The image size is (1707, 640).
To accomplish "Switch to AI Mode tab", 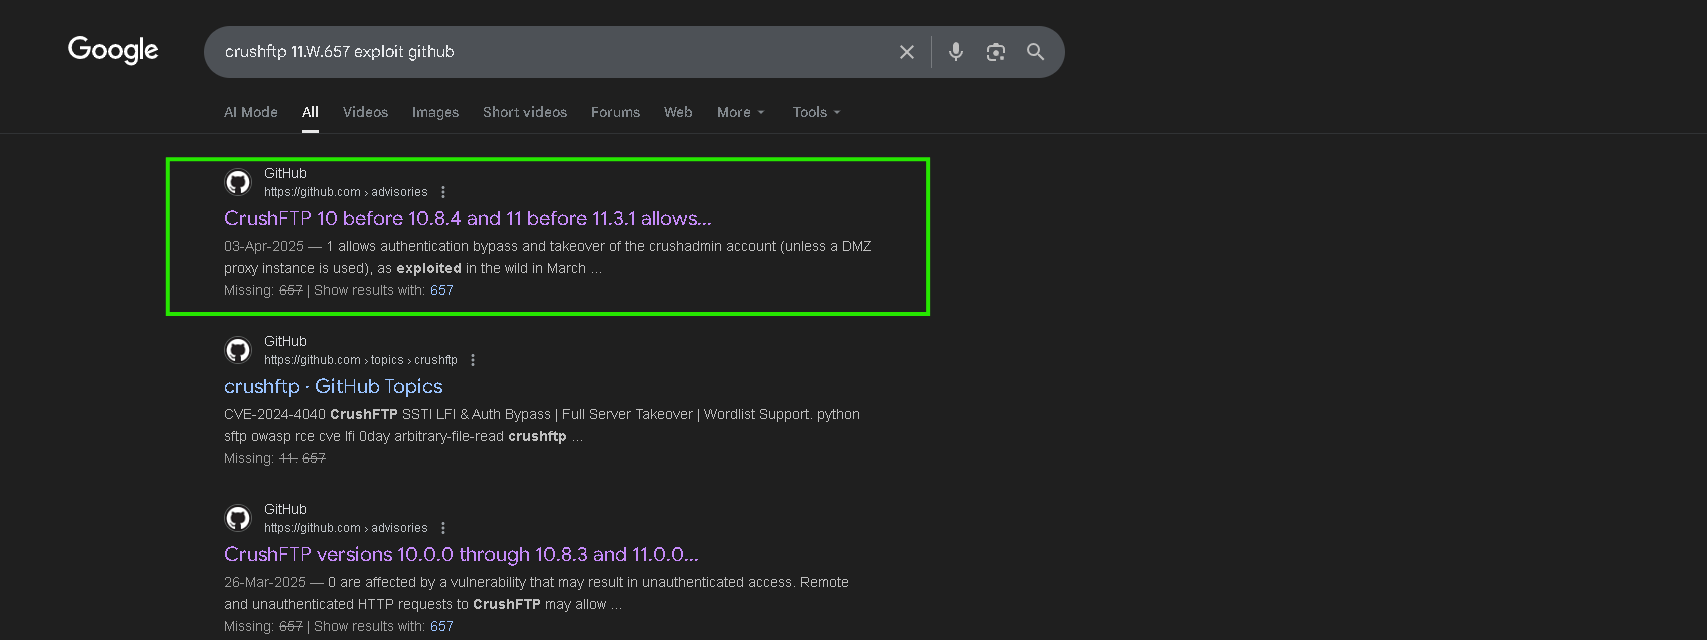I will [251, 112].
